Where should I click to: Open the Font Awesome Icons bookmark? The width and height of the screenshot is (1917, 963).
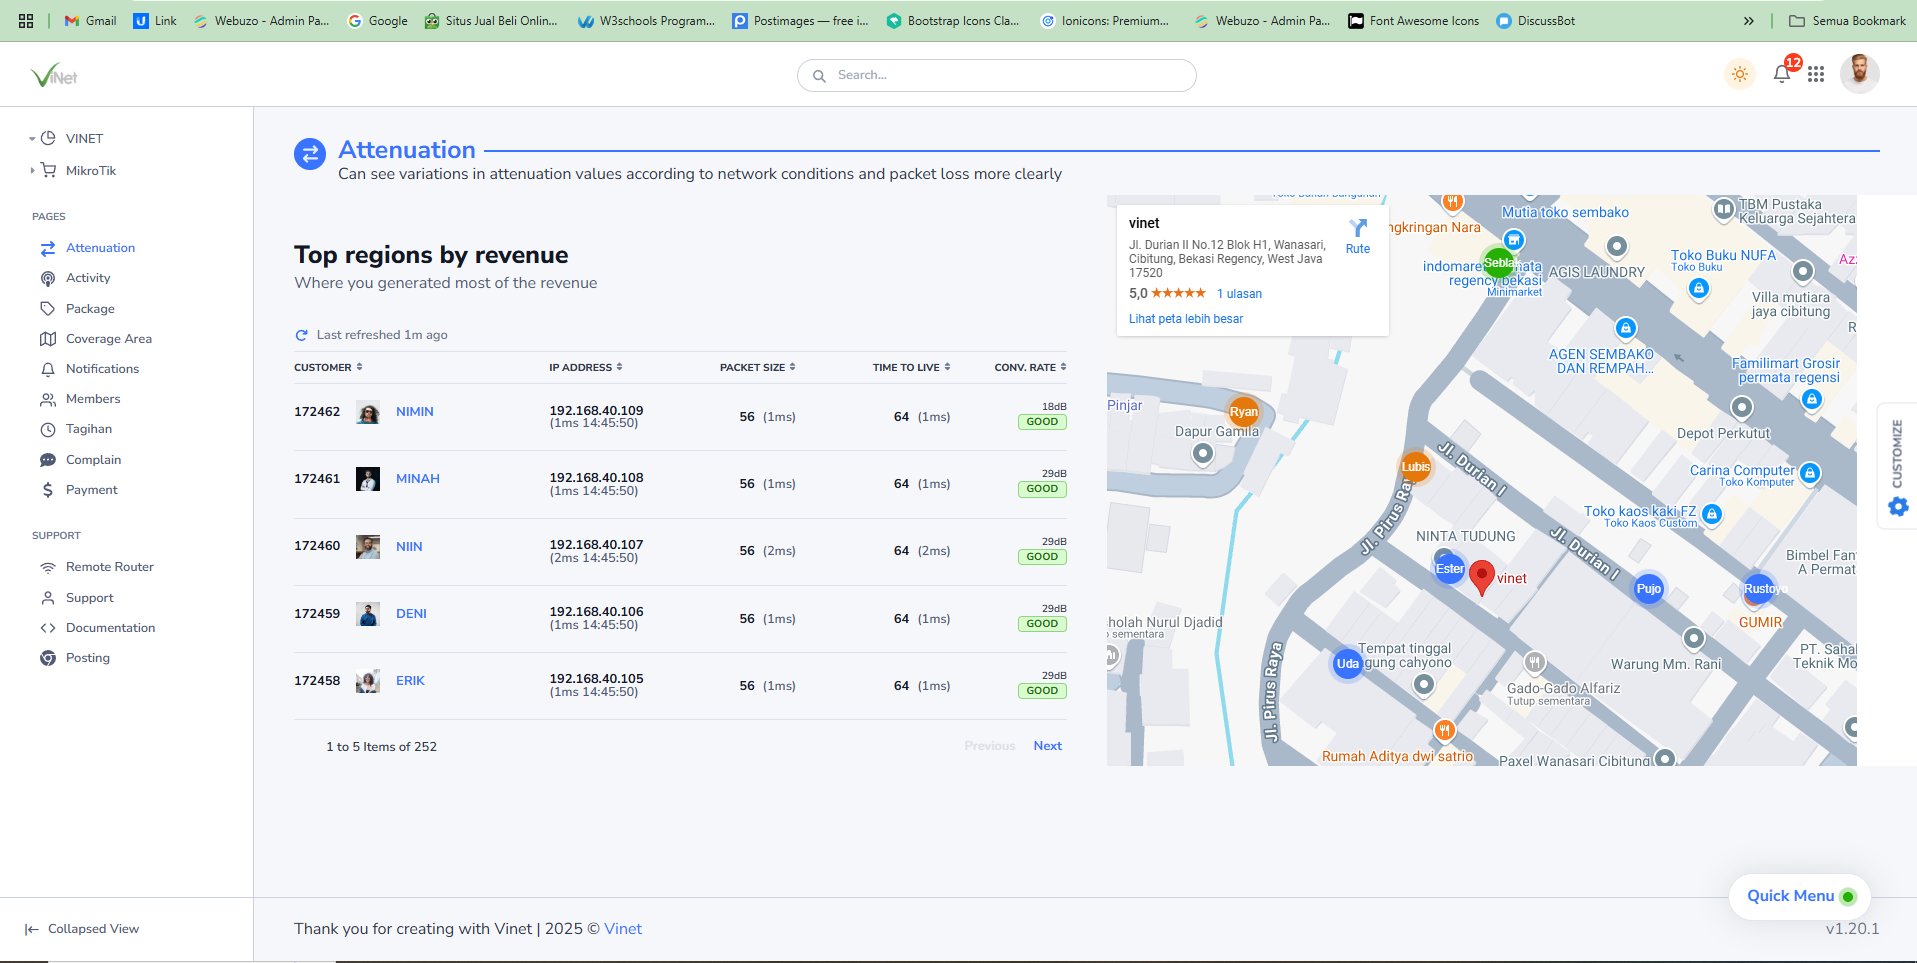tap(1414, 20)
